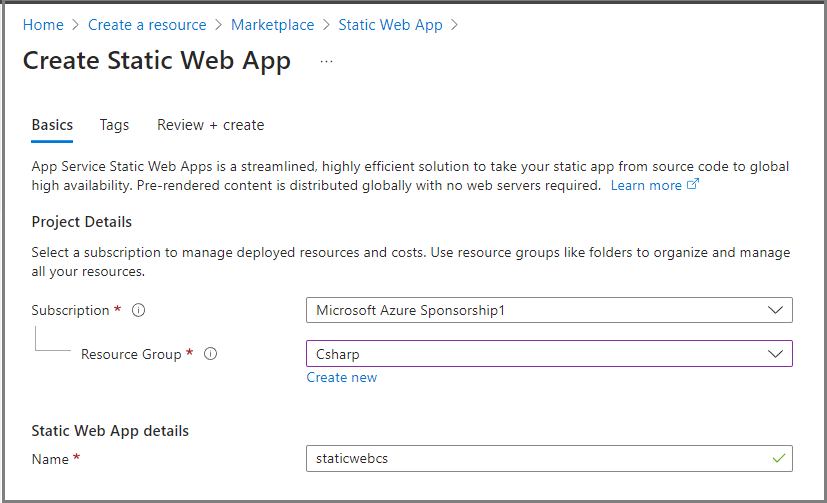Select the Subscription field label
The height and width of the screenshot is (503, 827).
click(70, 310)
